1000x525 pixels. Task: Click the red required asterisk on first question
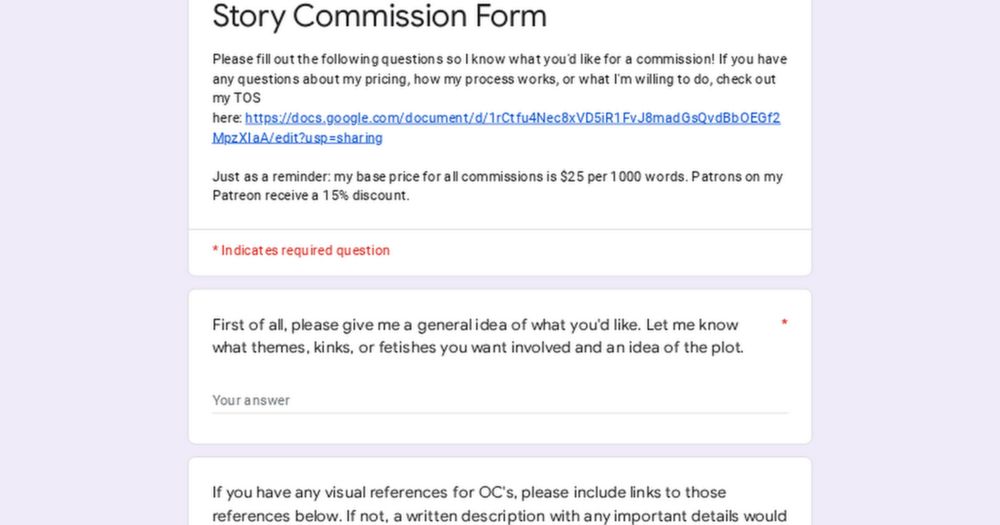pyautogui.click(x=784, y=323)
